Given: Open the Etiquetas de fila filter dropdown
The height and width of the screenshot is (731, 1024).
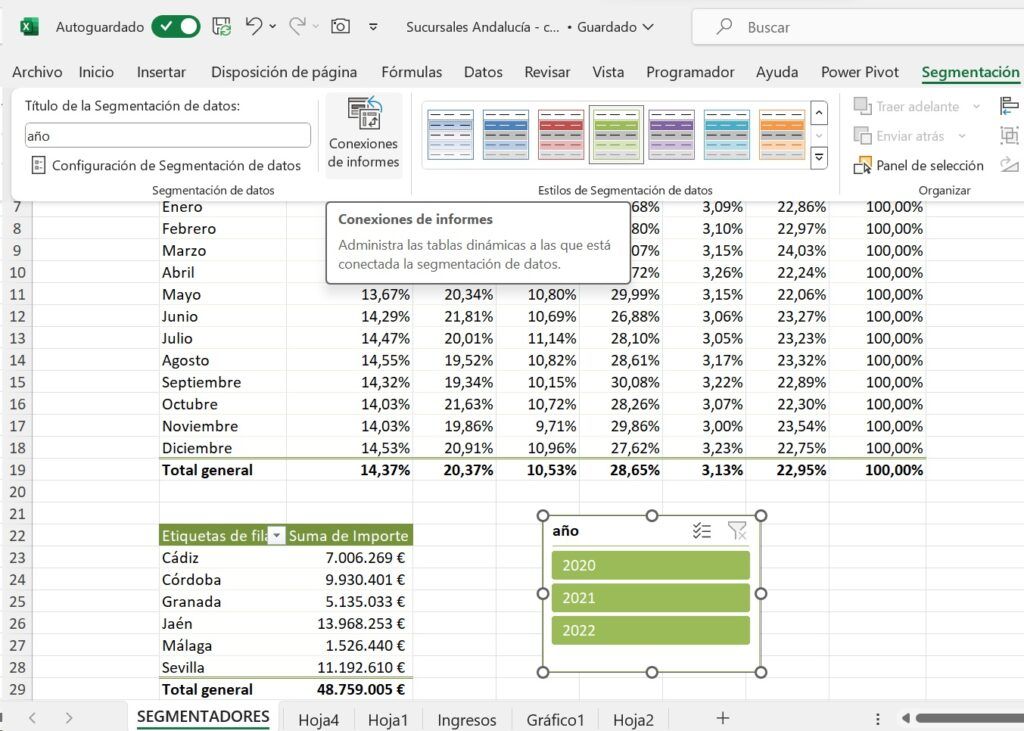Looking at the screenshot, I should click(x=278, y=535).
